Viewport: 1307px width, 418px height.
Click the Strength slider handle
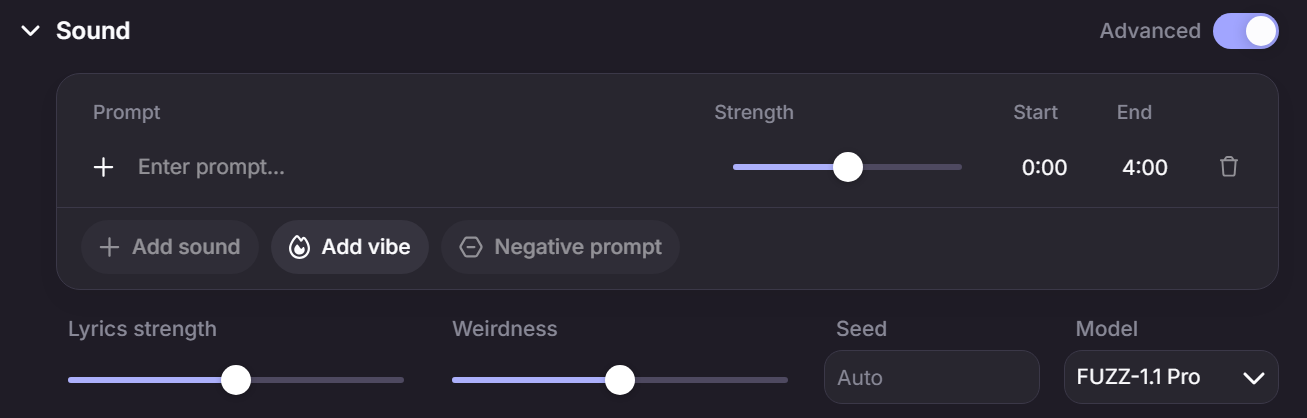848,167
